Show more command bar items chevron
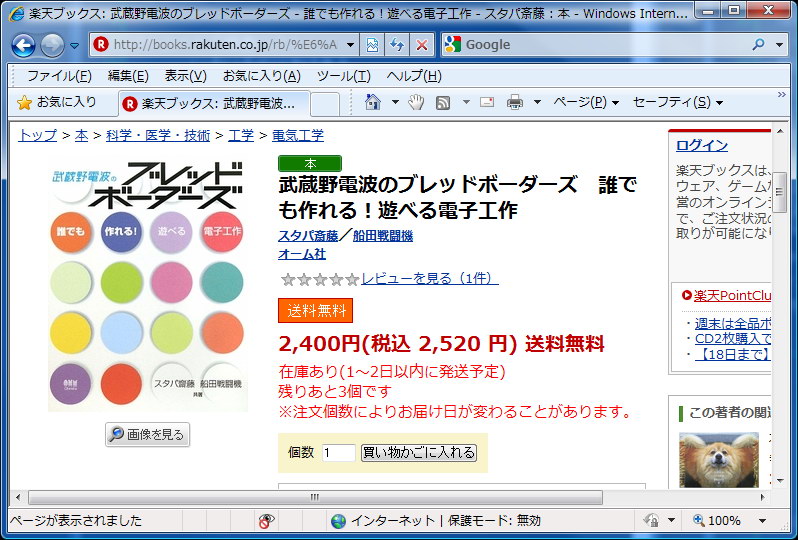 click(782, 95)
